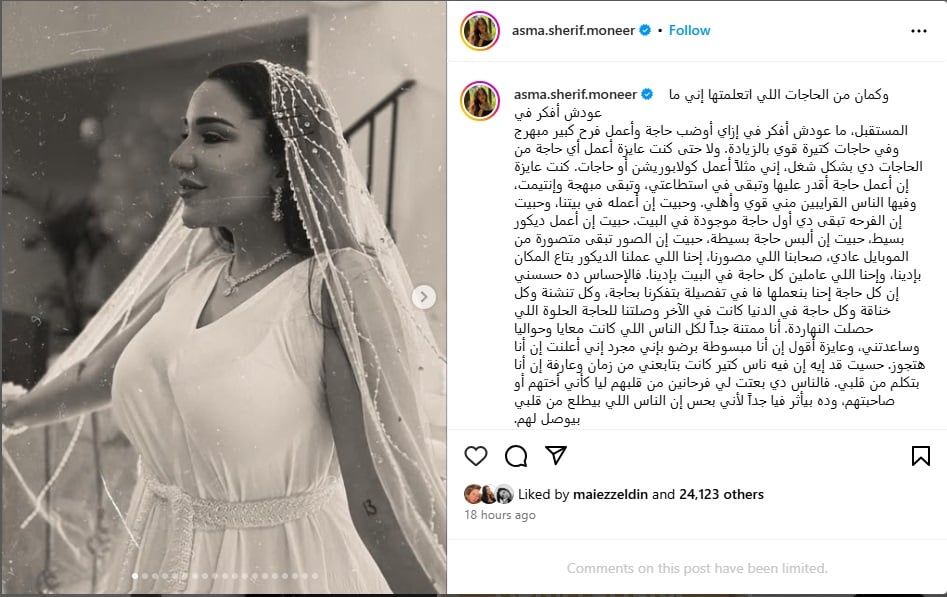This screenshot has width=947, height=597.
Task: Open asma.sherif.moneer profile from header username
Action: click(573, 30)
